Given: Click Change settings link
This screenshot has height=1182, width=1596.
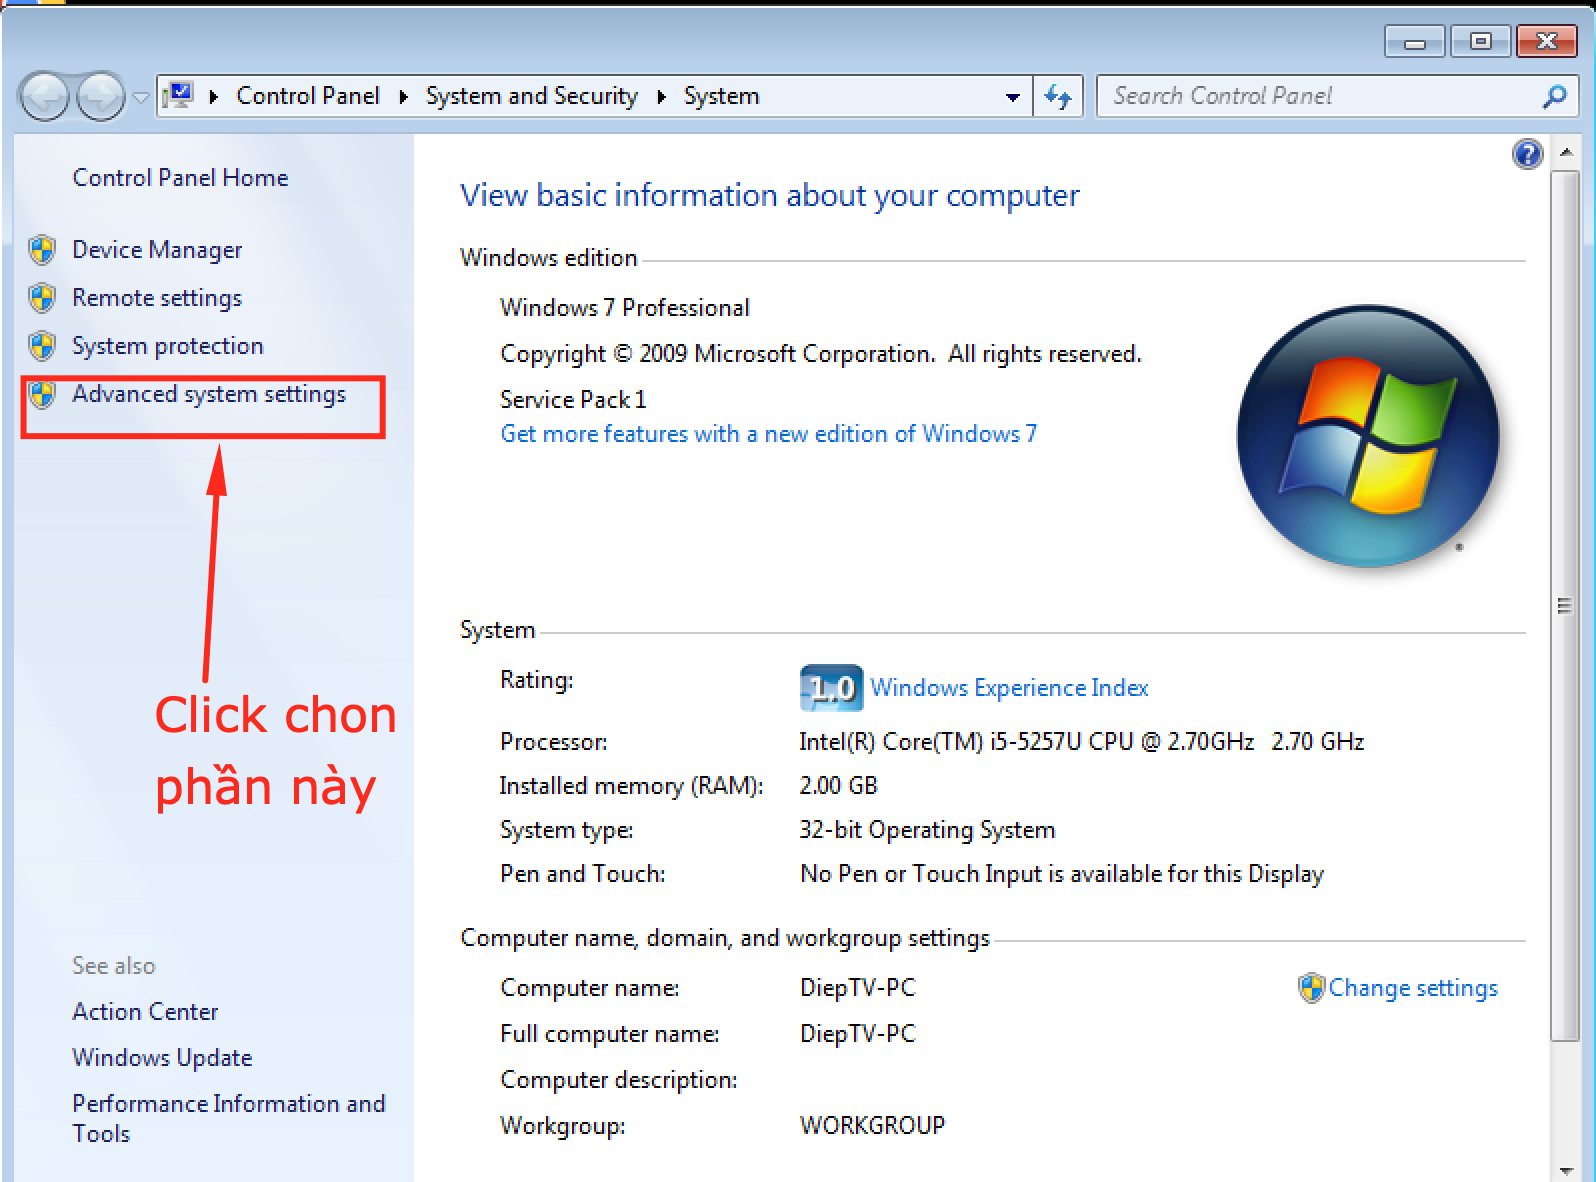Looking at the screenshot, I should (1412, 988).
